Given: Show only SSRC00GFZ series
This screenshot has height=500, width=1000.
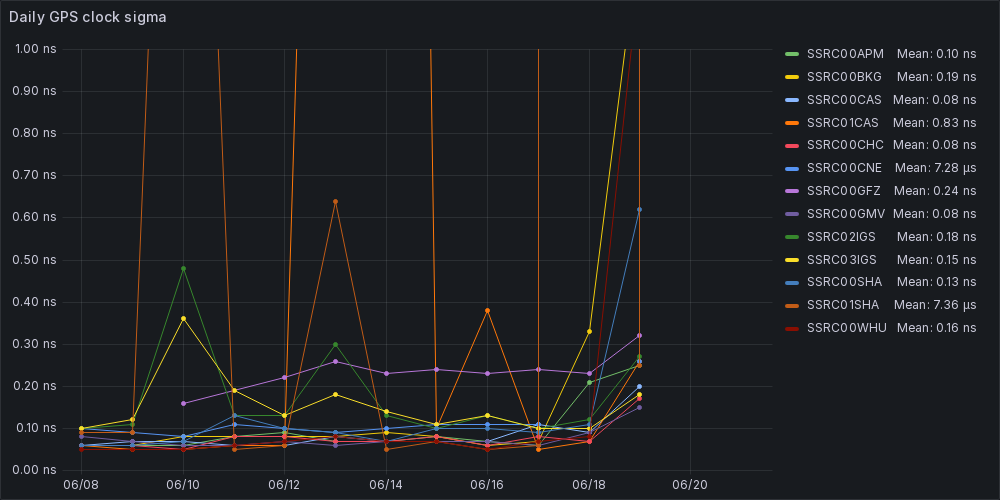Looking at the screenshot, I should [844, 190].
